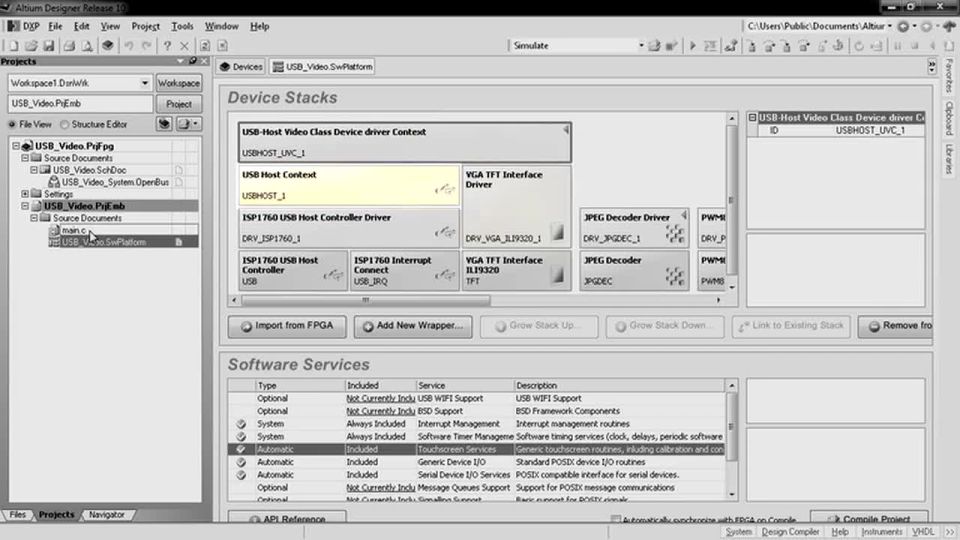The image size is (960, 540).
Task: Click the icon right of the Simulate dropdown
Action: pos(654,46)
